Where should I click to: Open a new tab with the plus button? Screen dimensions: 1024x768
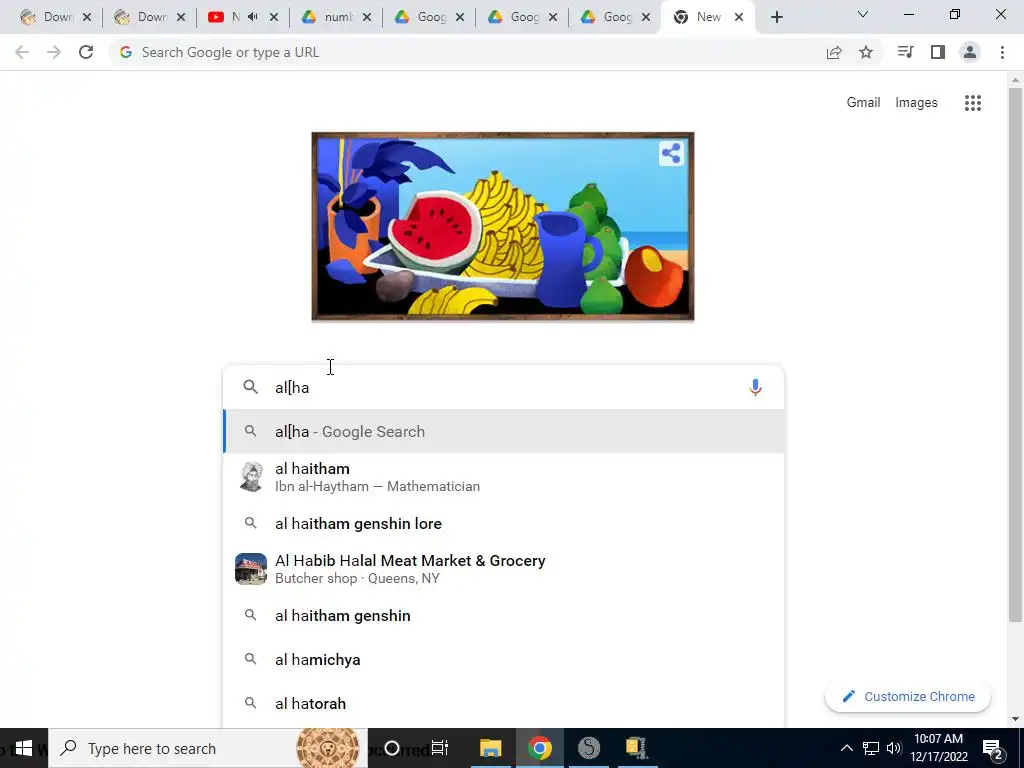tap(776, 17)
